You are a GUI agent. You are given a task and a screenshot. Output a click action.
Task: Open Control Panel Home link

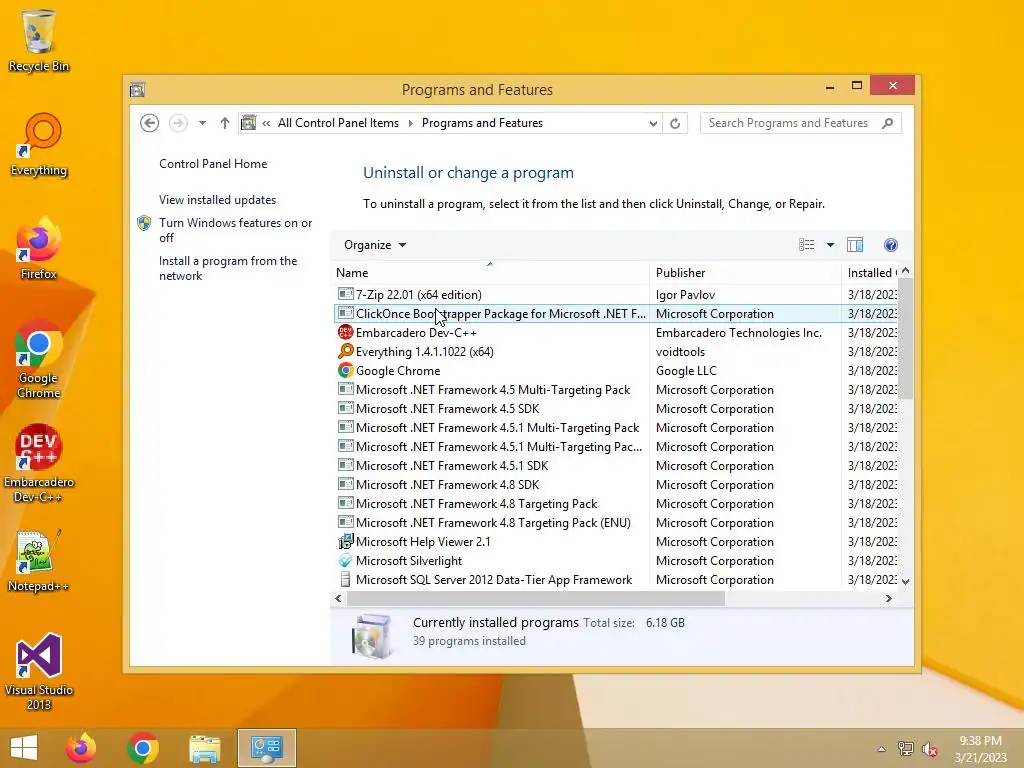213,164
